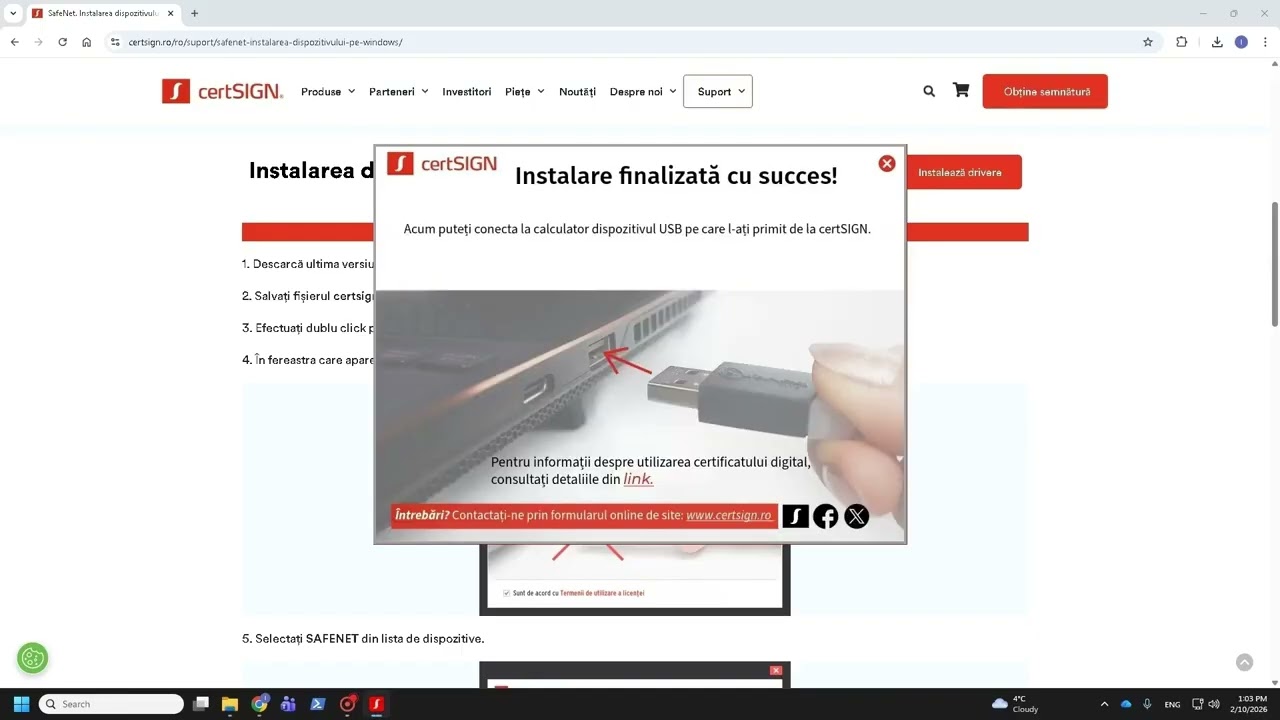
Task: Click the address bar URL field
Action: 630,42
